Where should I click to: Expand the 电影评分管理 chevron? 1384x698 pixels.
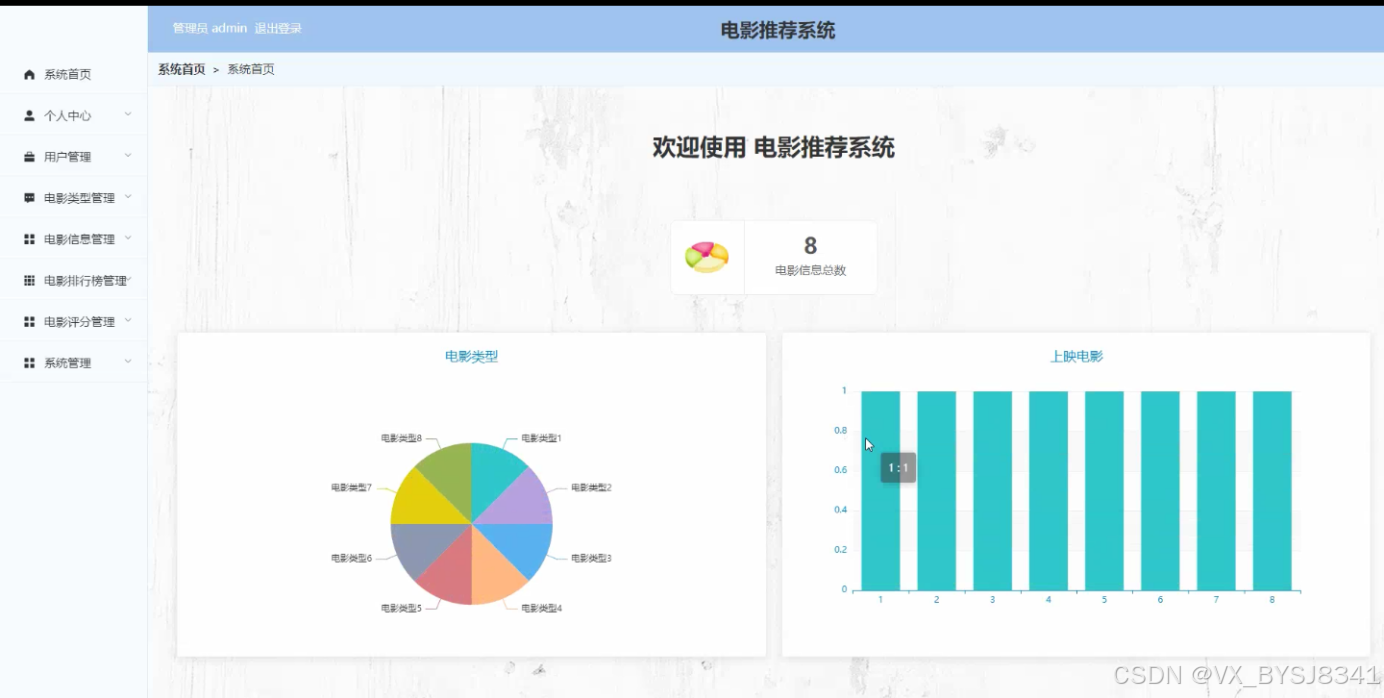point(128,321)
